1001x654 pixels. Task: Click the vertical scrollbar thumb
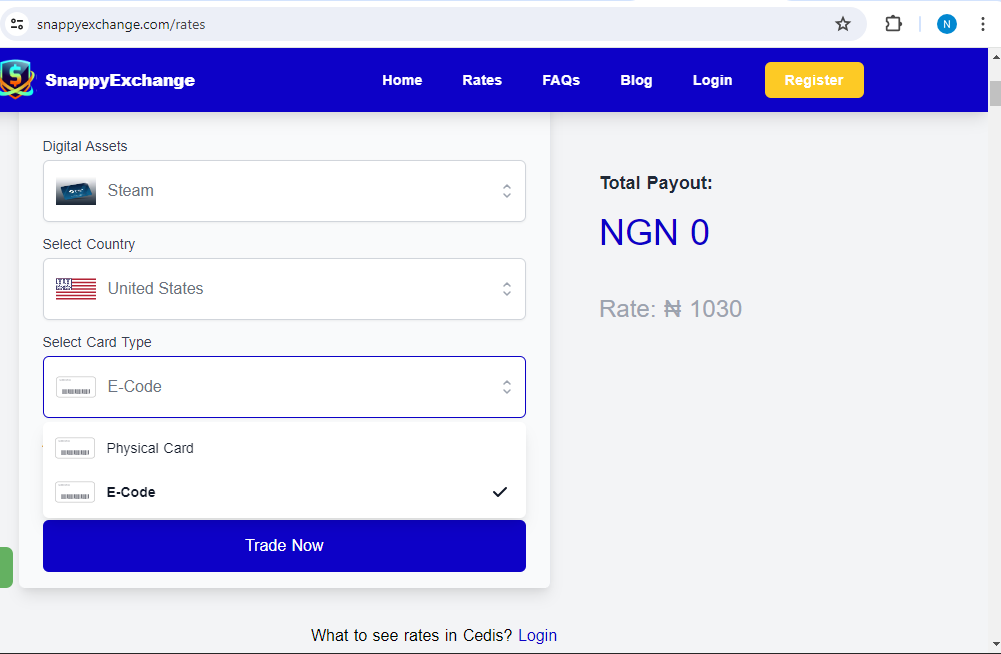[x=995, y=94]
